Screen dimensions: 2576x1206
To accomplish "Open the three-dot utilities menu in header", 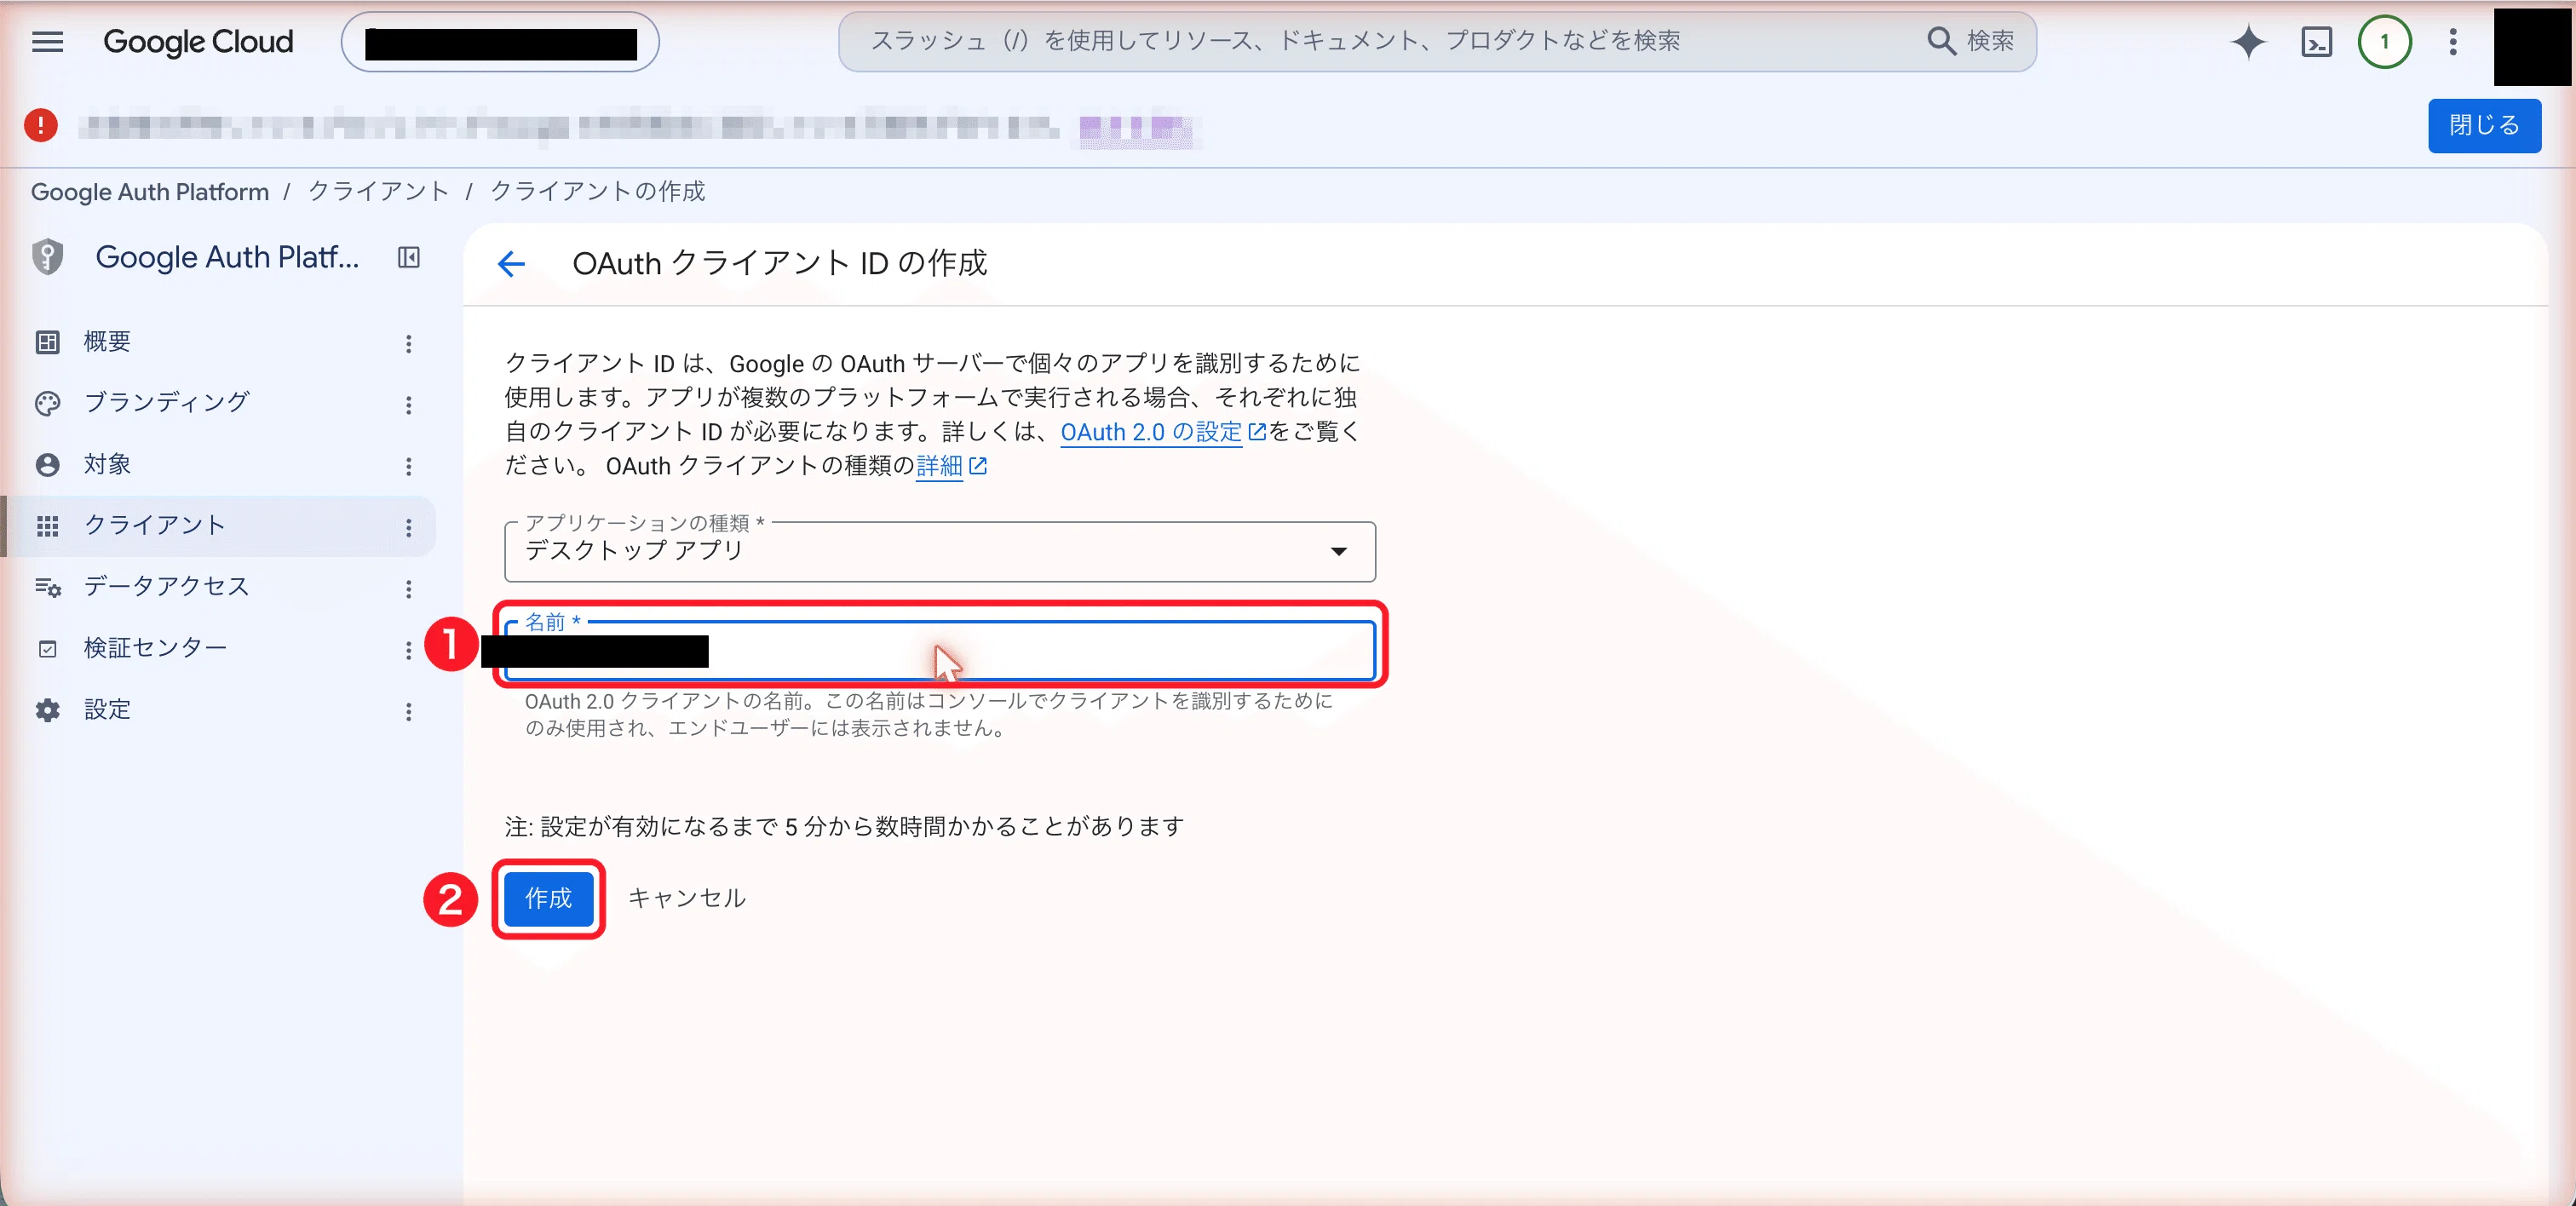I will (2452, 42).
